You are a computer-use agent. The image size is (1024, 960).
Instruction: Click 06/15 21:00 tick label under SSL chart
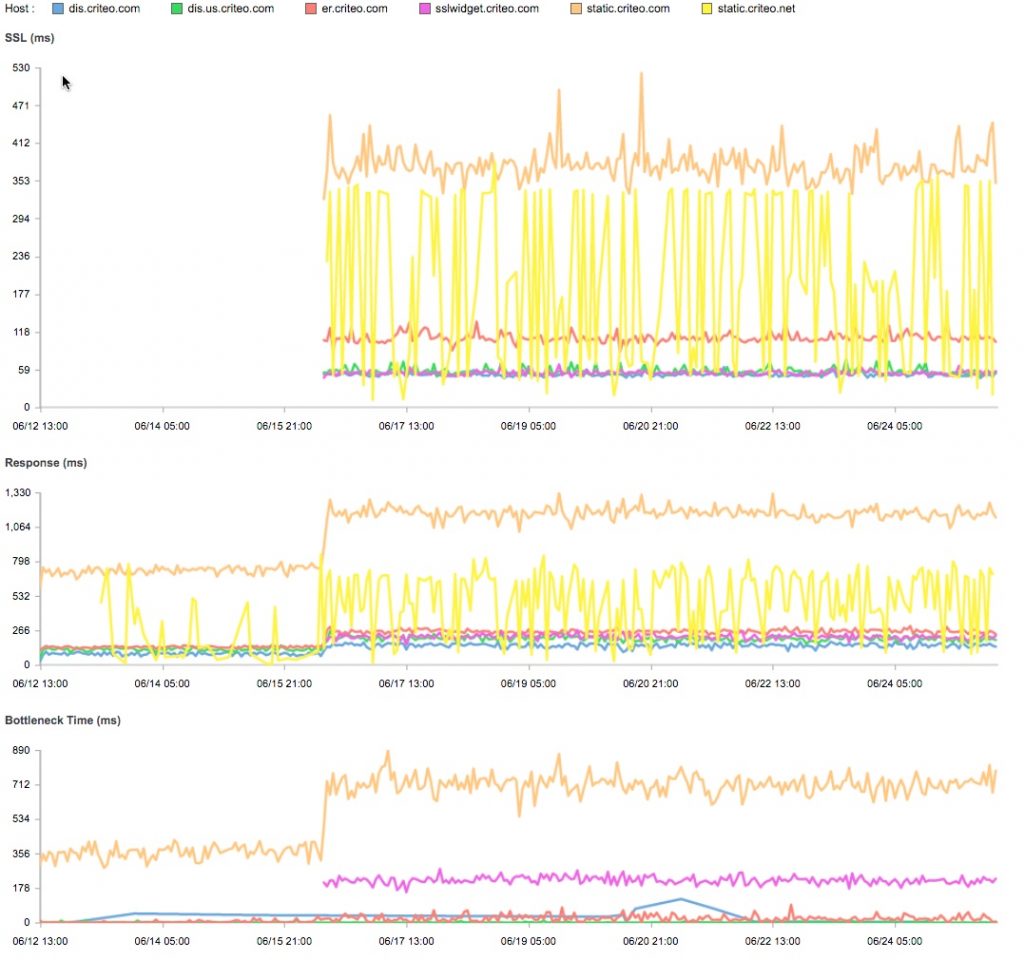point(284,426)
